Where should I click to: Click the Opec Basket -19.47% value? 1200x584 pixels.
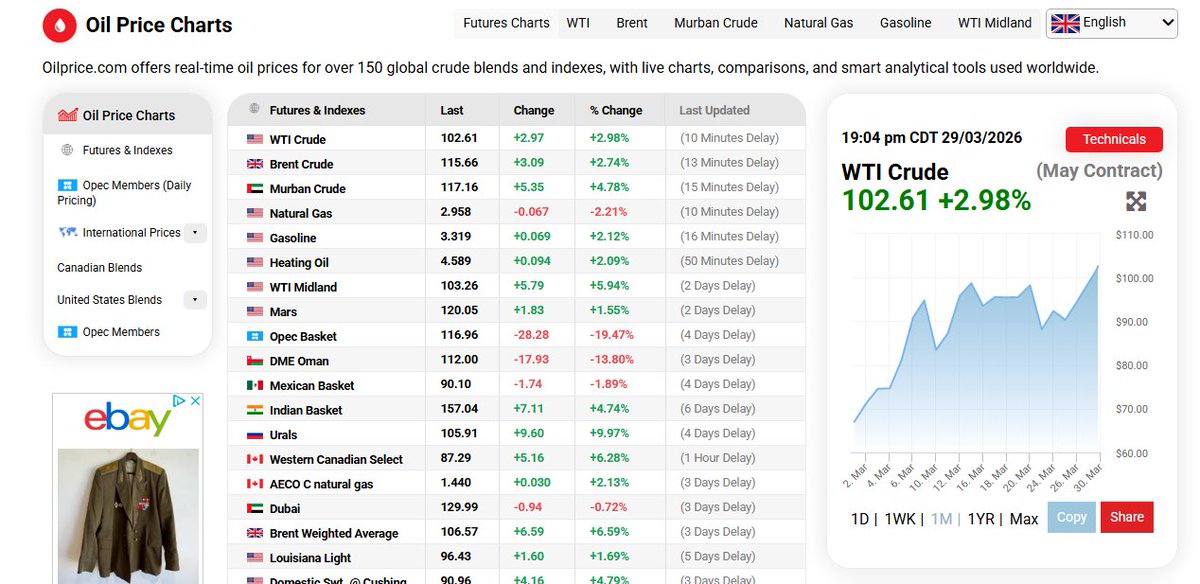click(x=611, y=336)
